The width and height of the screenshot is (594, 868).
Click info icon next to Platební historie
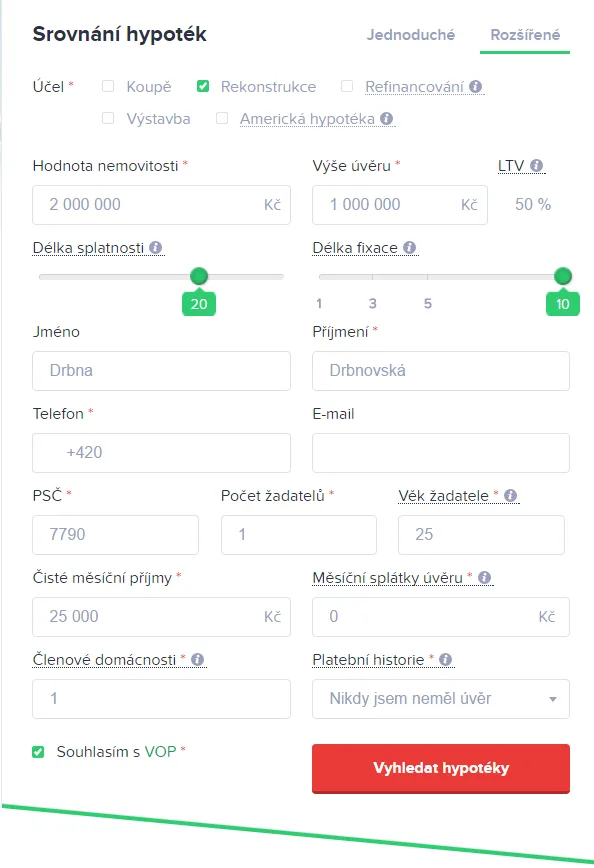(446, 659)
